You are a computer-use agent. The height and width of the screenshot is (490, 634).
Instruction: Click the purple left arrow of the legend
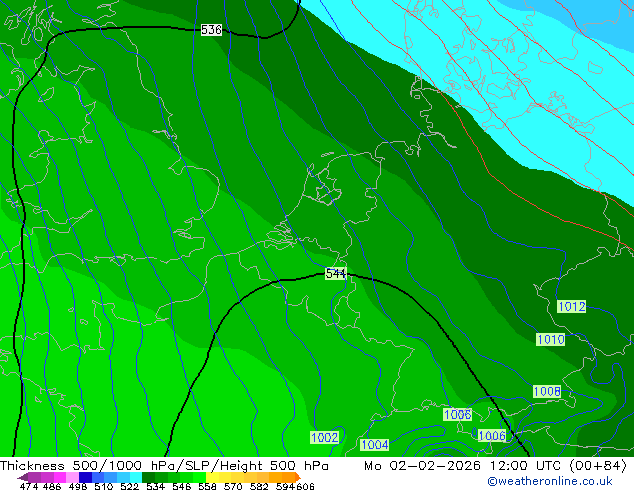pyautogui.click(x=23, y=477)
